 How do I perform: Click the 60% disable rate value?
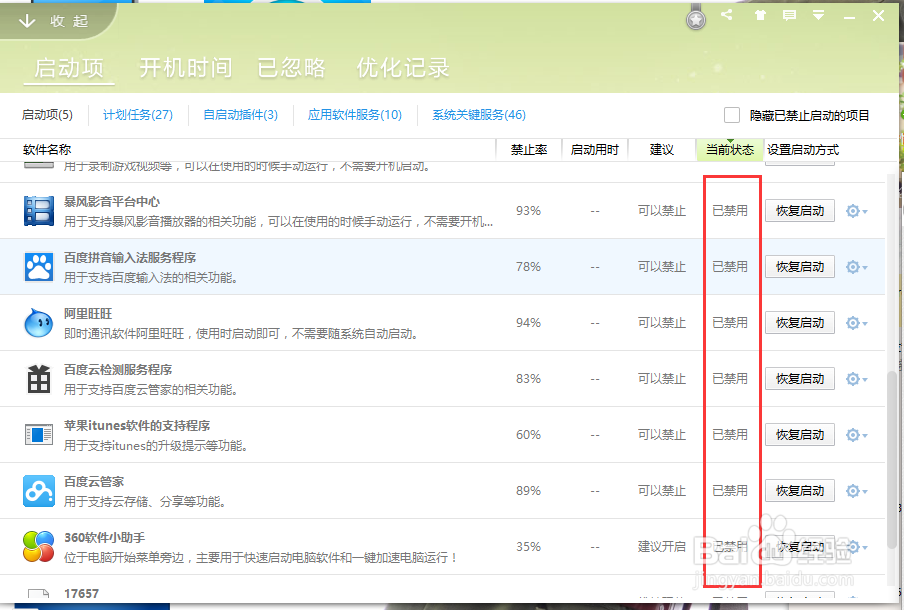pyautogui.click(x=528, y=435)
